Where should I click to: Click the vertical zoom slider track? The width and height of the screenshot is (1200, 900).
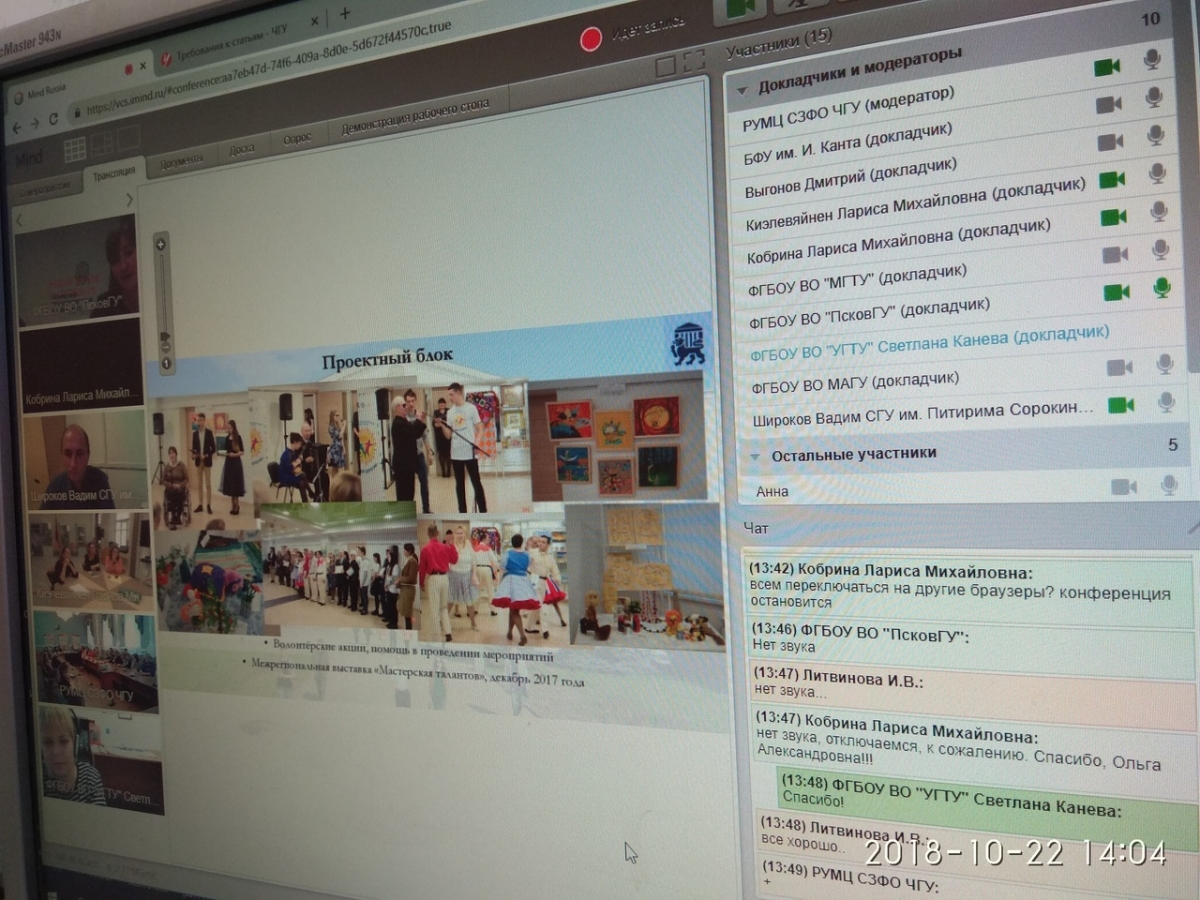click(x=163, y=300)
